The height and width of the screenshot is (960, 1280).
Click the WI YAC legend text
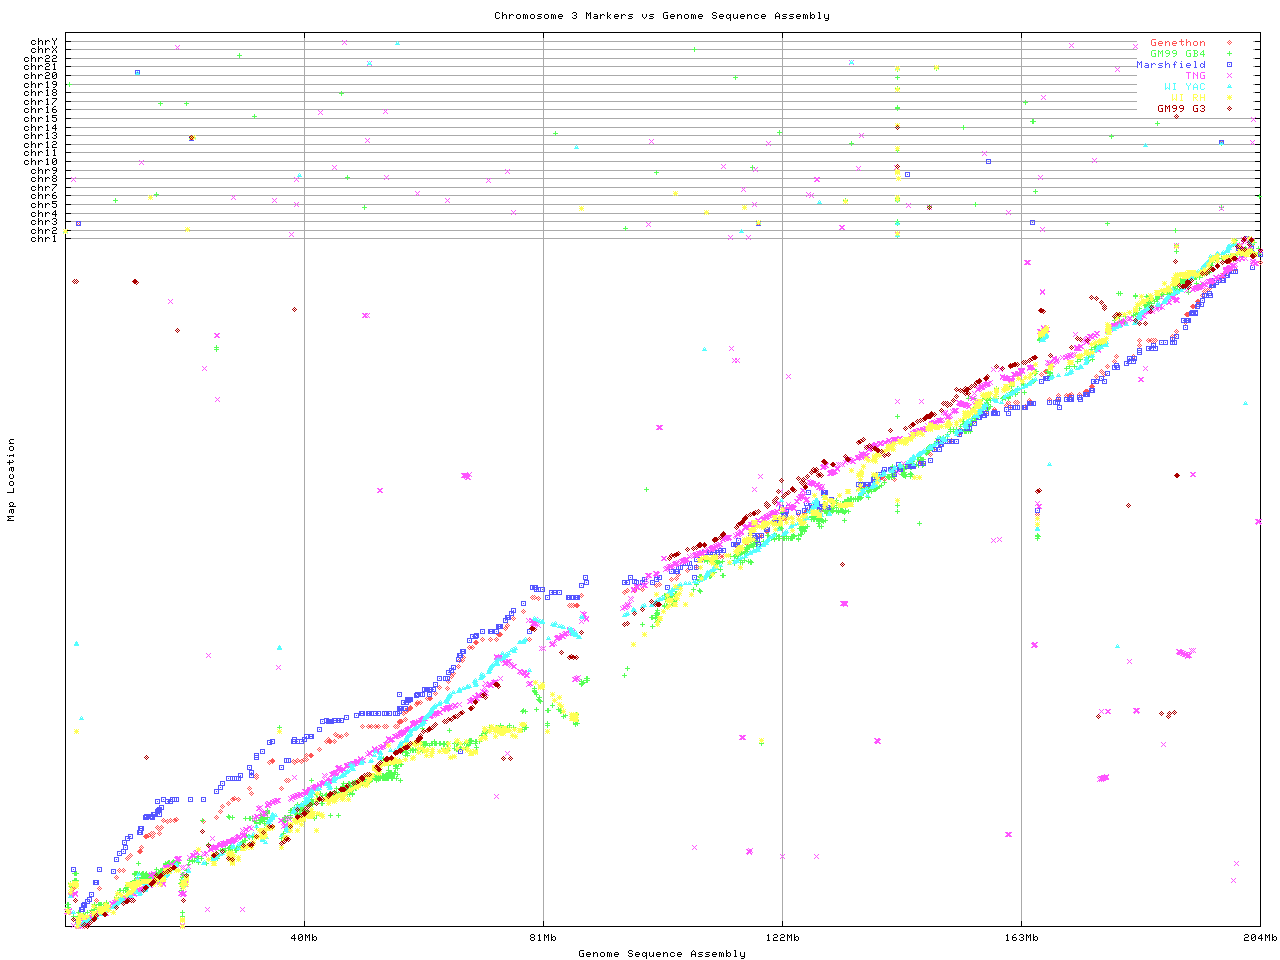[x=1184, y=87]
